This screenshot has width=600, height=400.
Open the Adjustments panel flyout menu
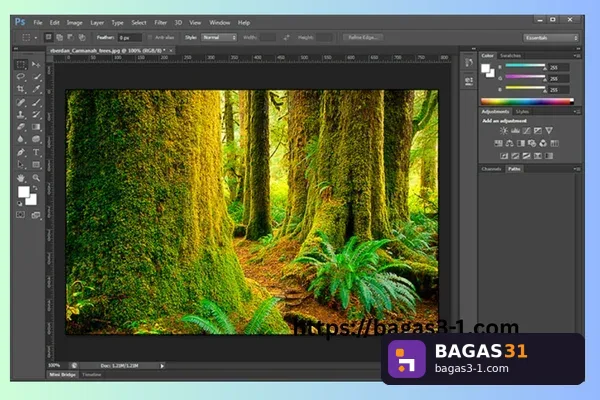[577, 112]
